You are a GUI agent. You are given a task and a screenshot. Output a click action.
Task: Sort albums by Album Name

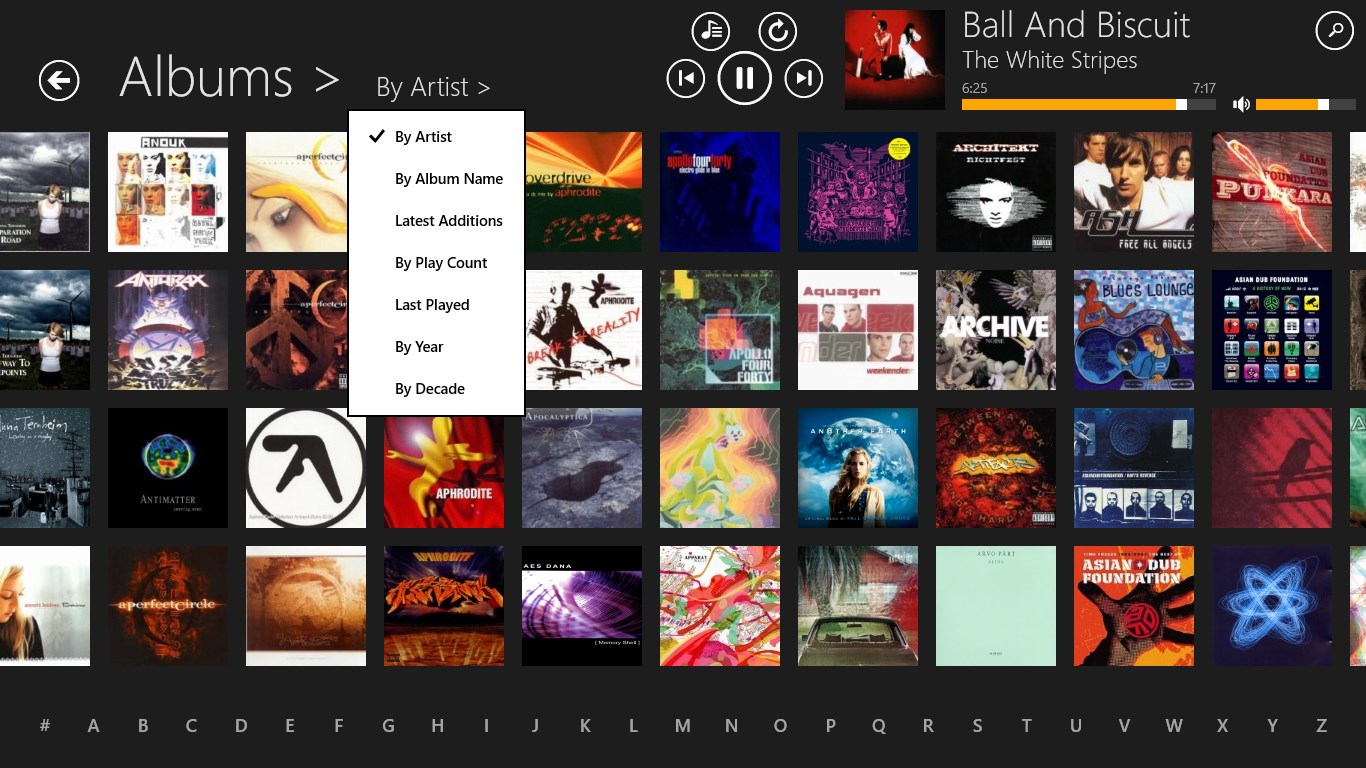[448, 179]
